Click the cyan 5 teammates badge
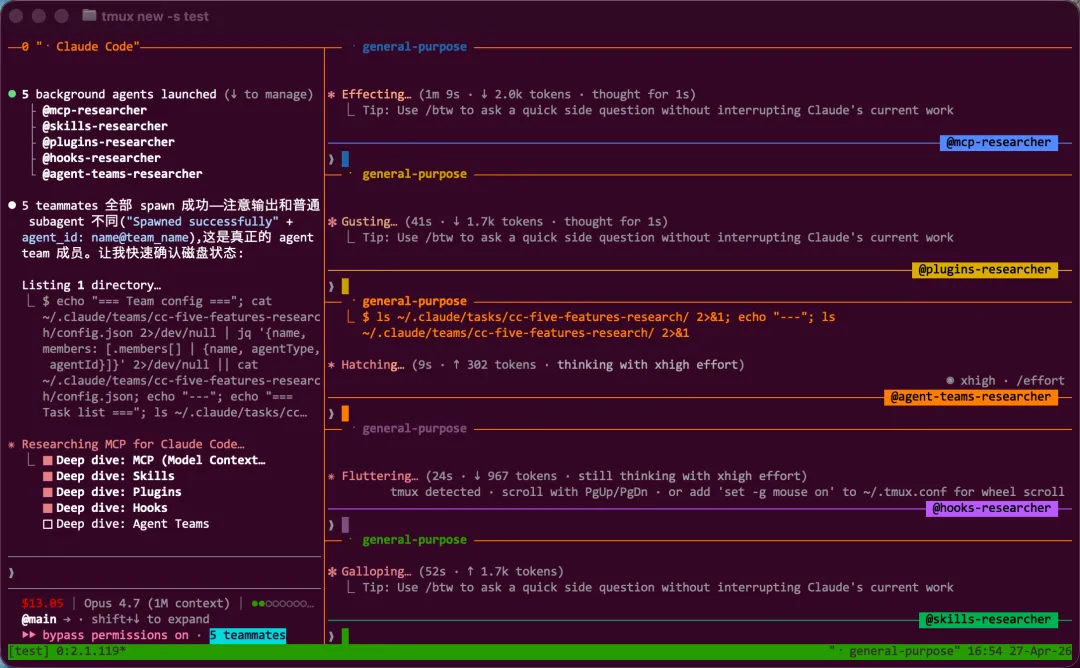 (247, 636)
